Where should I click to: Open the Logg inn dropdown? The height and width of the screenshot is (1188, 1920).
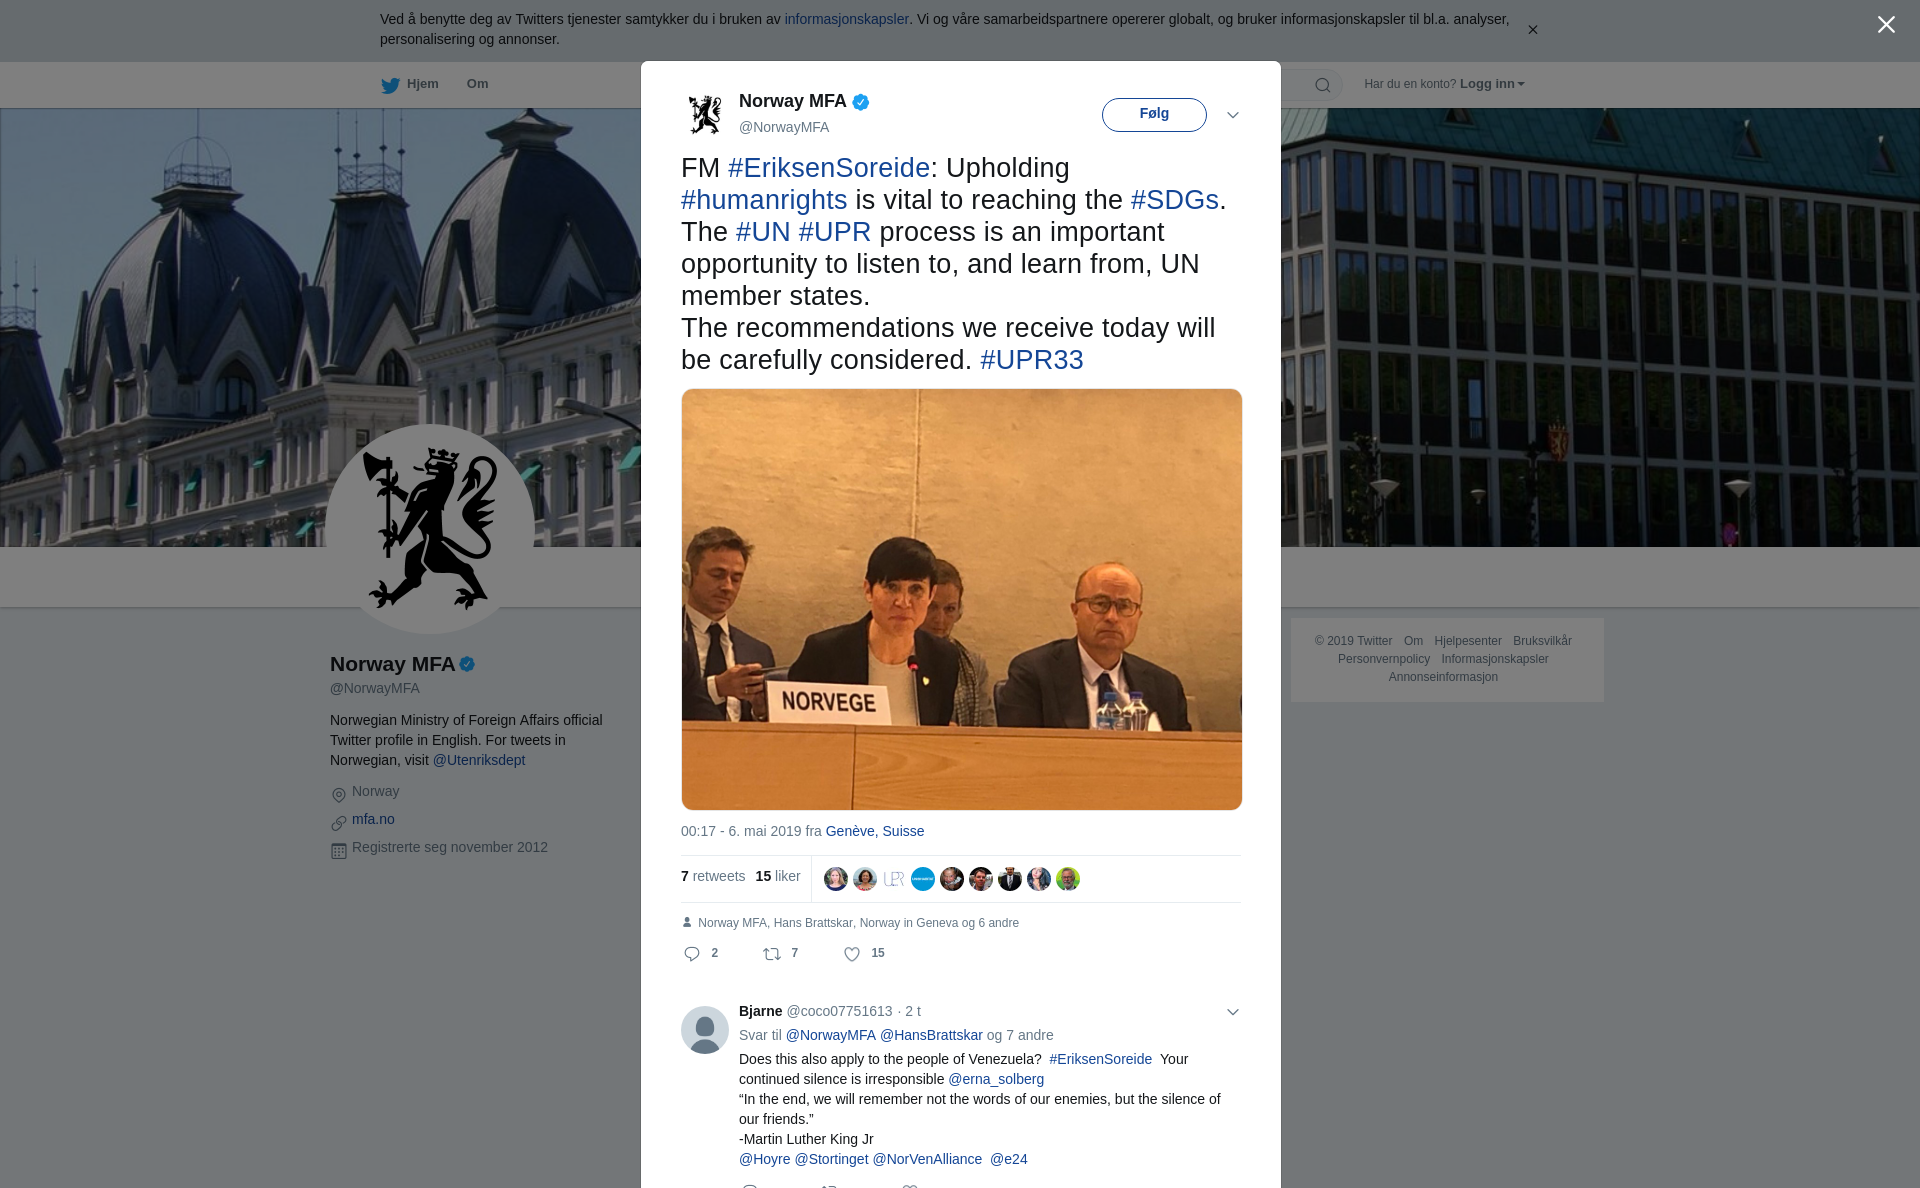(x=1491, y=84)
